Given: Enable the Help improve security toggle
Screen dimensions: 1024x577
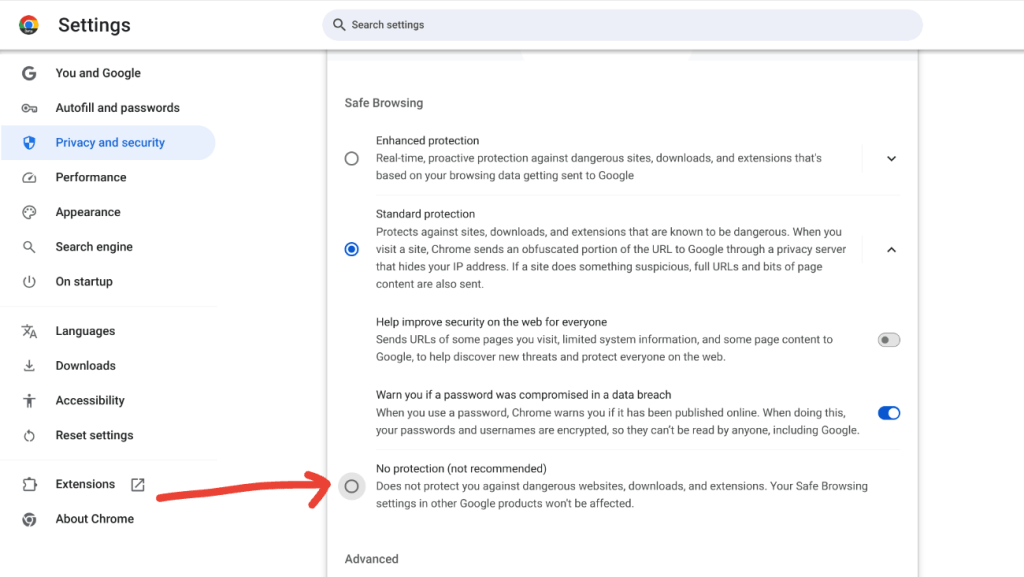Looking at the screenshot, I should coord(888,339).
